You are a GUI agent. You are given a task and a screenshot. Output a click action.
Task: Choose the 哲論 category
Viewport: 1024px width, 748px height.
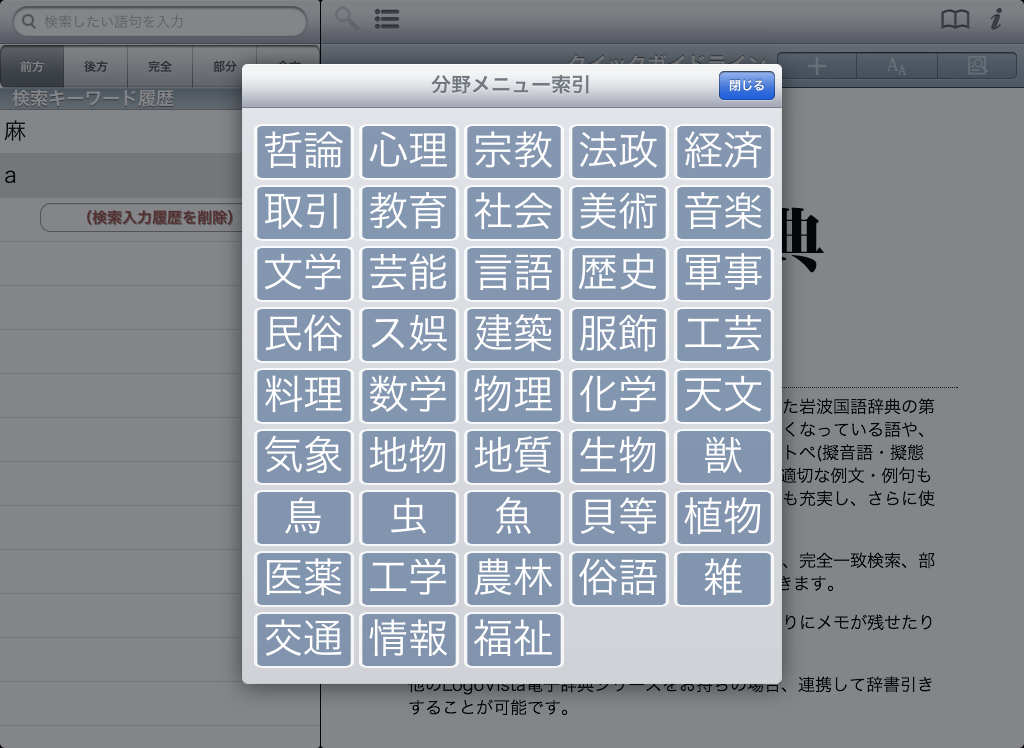point(304,152)
